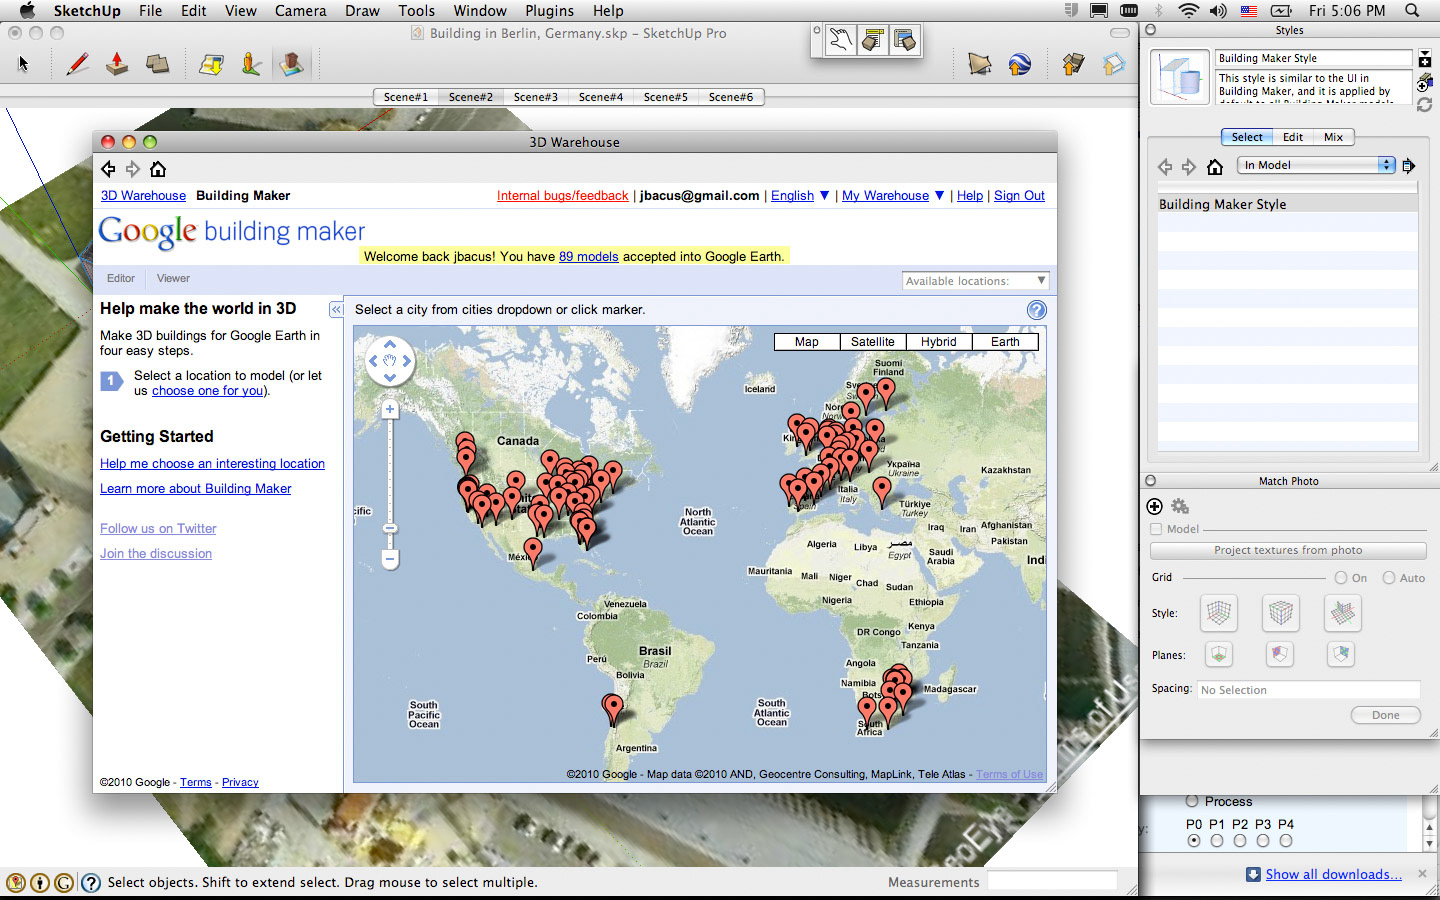Viewport: 1440px width, 900px height.
Task: Open the Available locations dropdown
Action: pyautogui.click(x=975, y=281)
